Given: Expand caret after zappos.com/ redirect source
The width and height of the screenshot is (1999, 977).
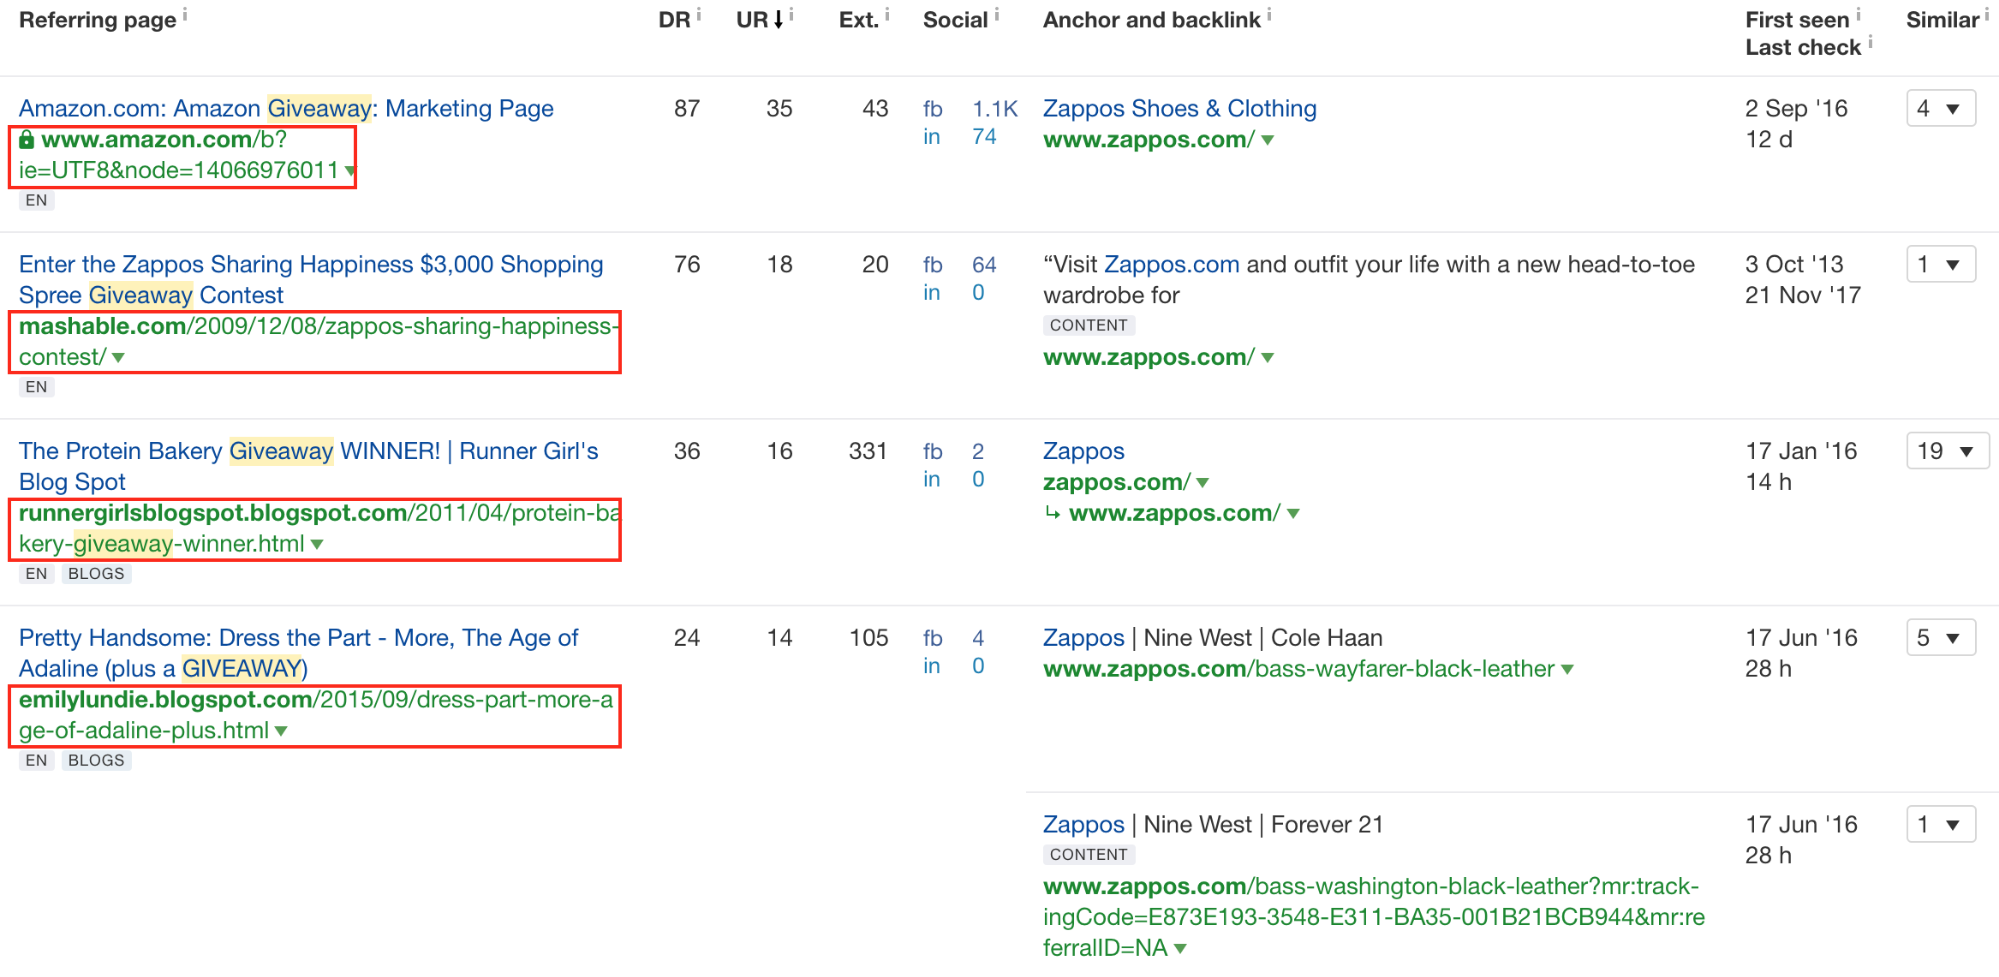Looking at the screenshot, I should point(1202,483).
